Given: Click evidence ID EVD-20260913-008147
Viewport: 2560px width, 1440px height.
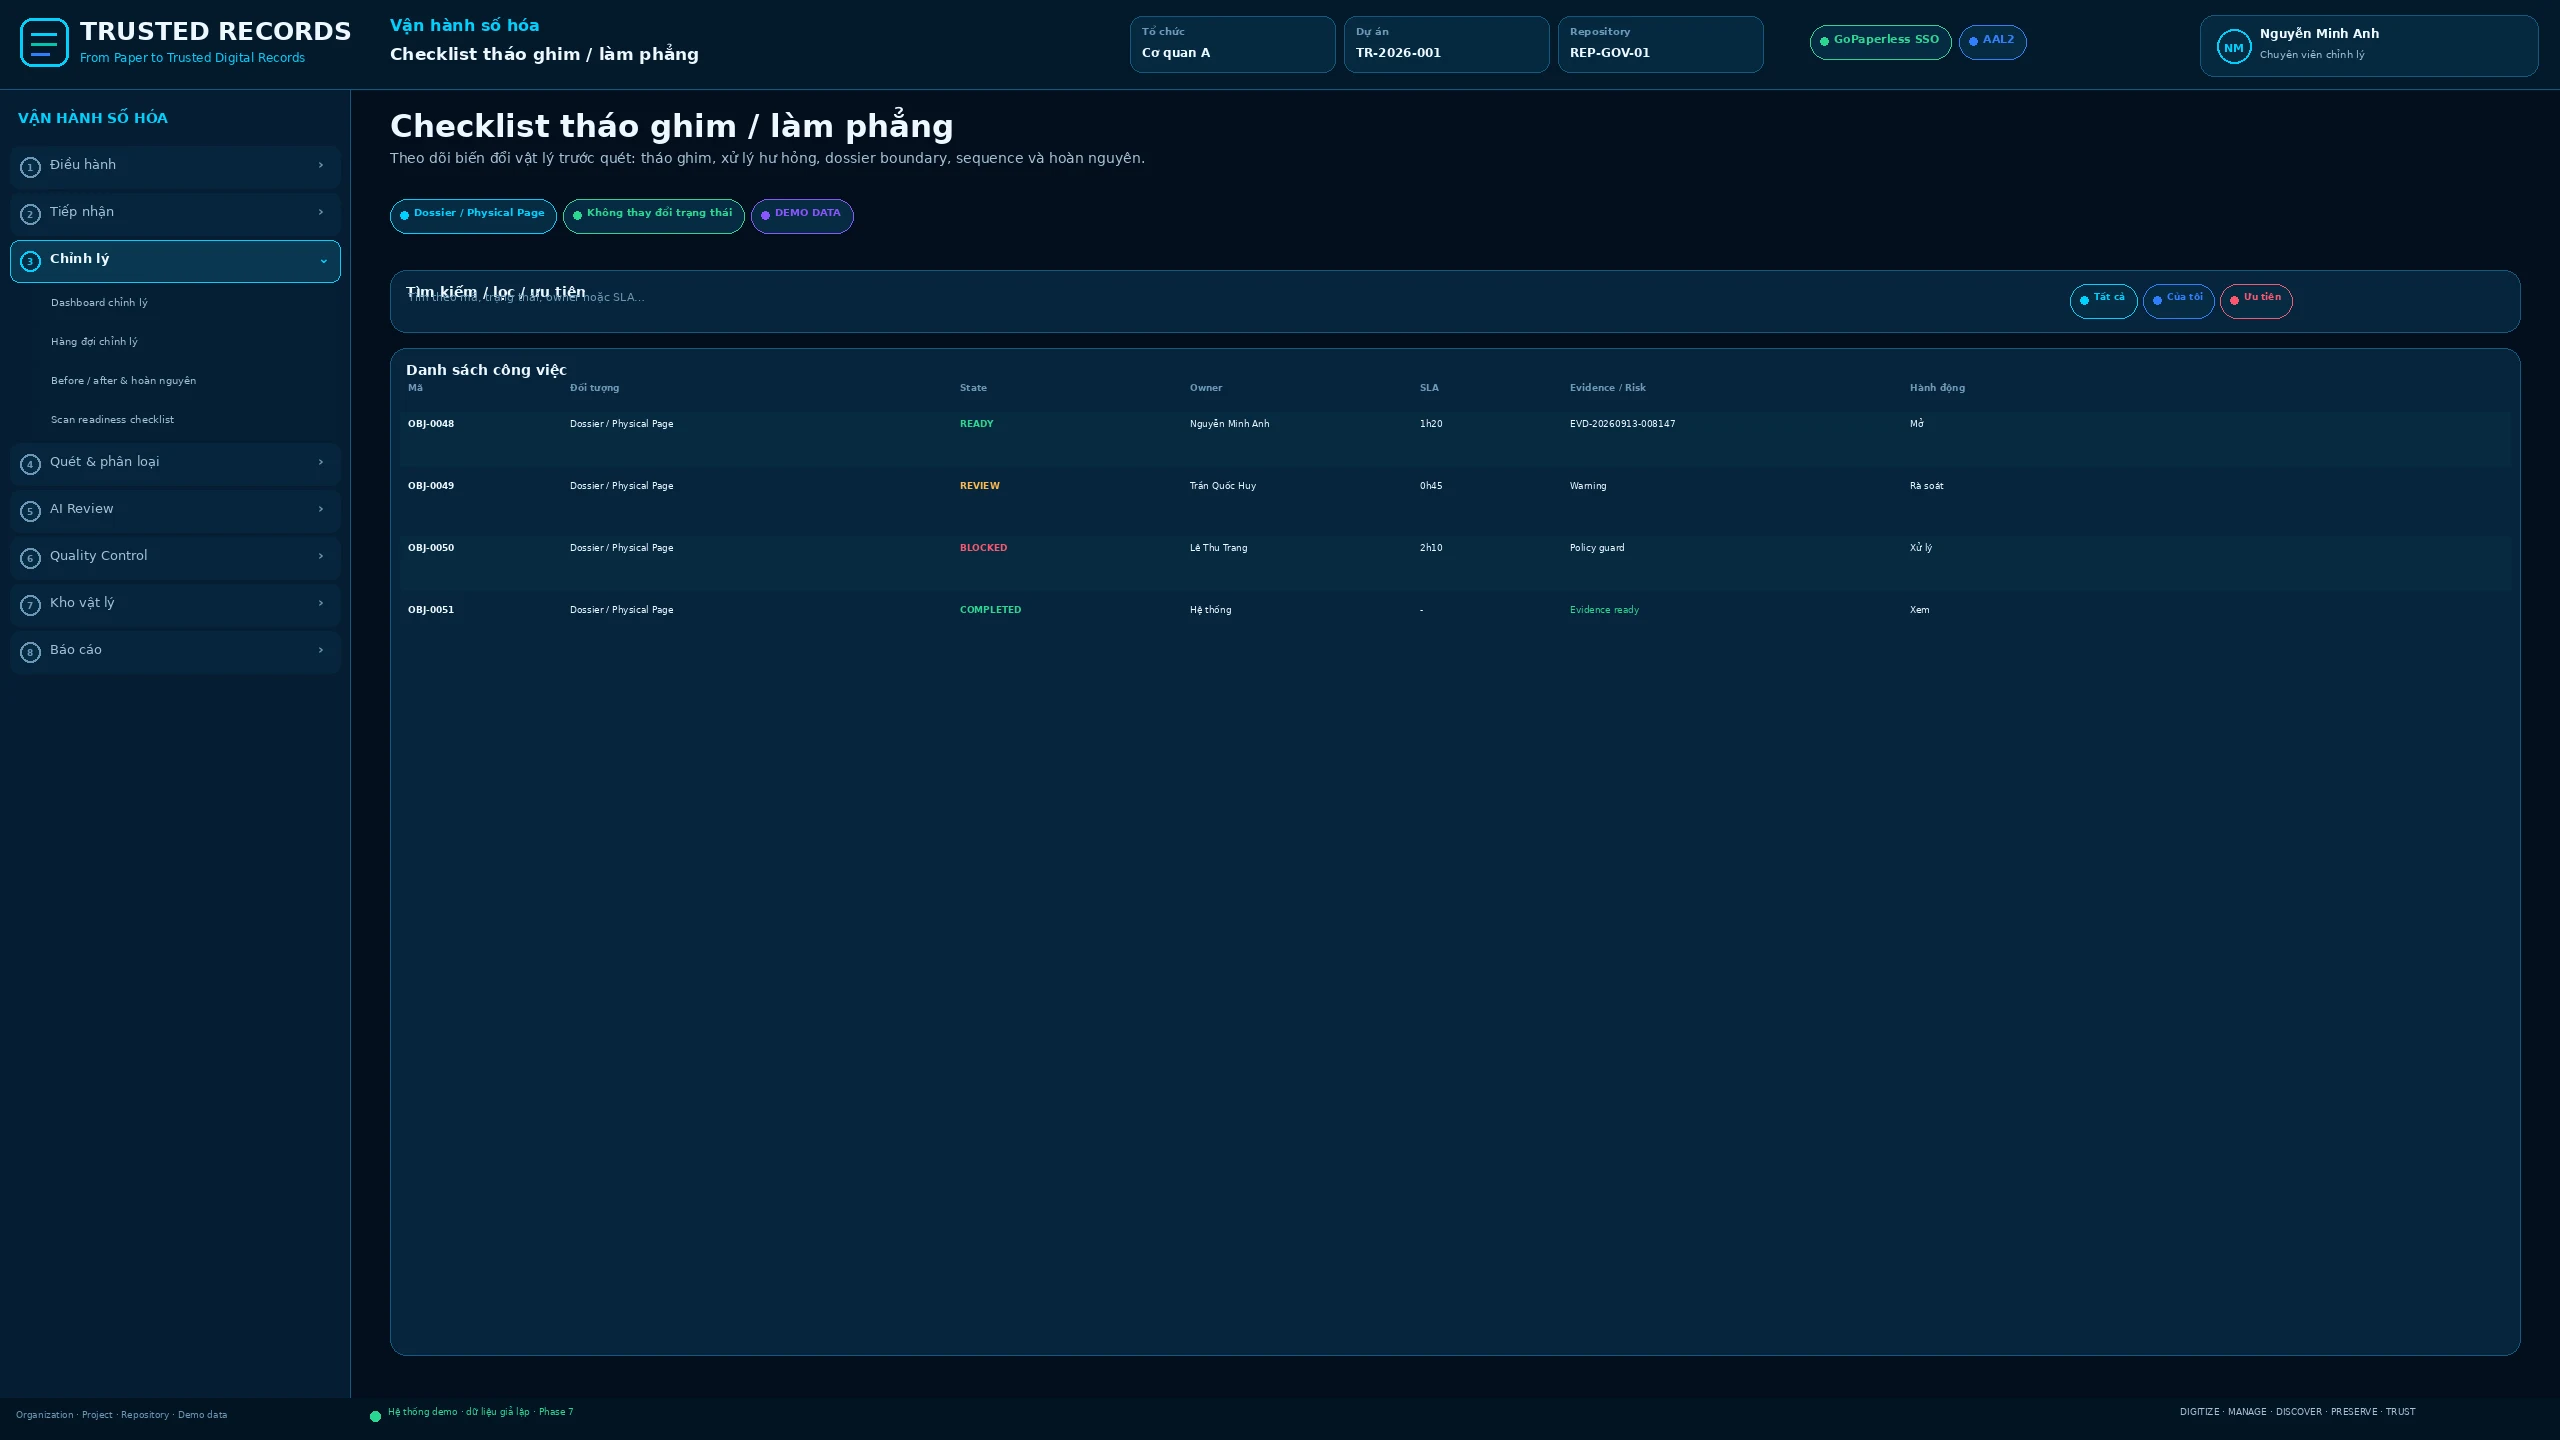Looking at the screenshot, I should [x=1622, y=424].
